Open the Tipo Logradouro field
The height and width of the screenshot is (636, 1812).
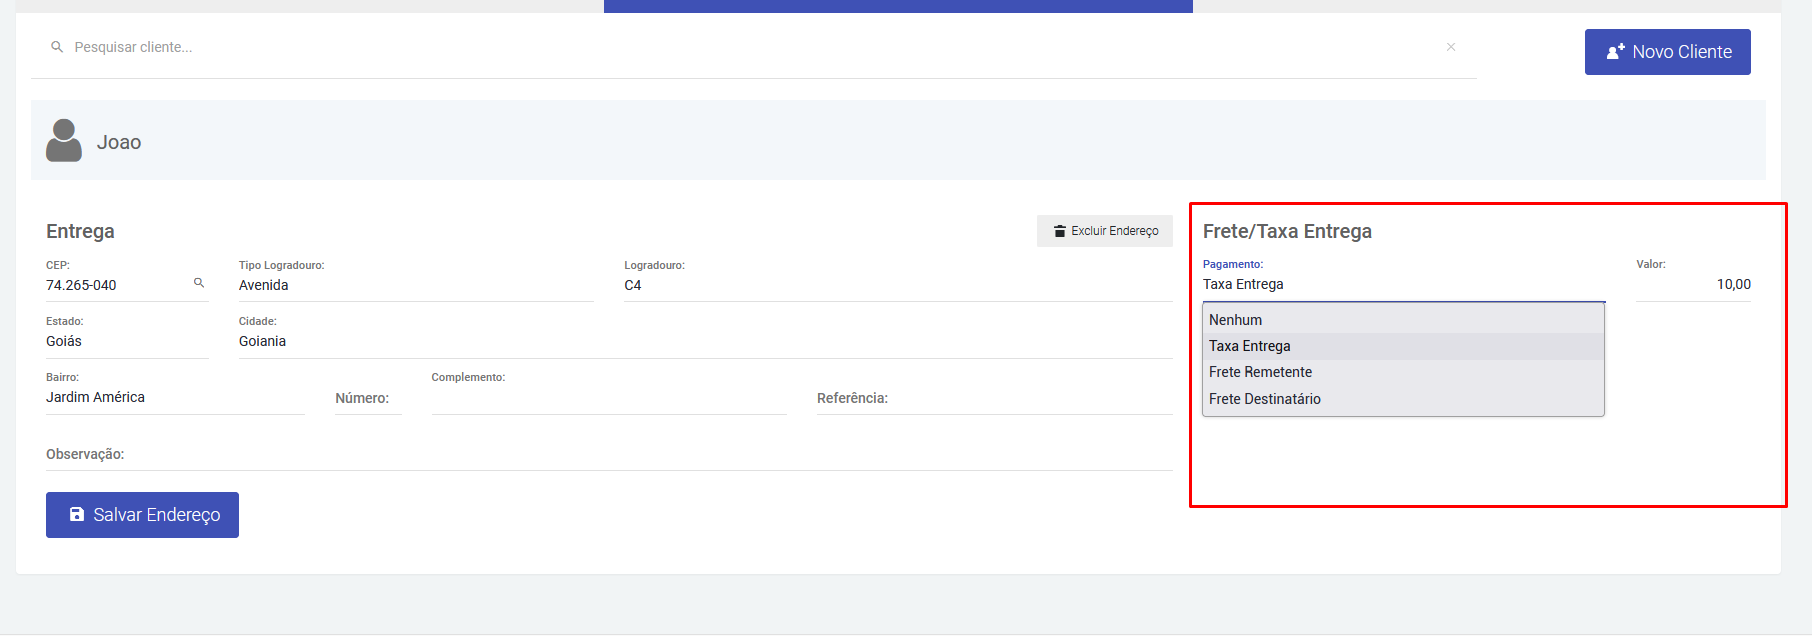(x=415, y=286)
